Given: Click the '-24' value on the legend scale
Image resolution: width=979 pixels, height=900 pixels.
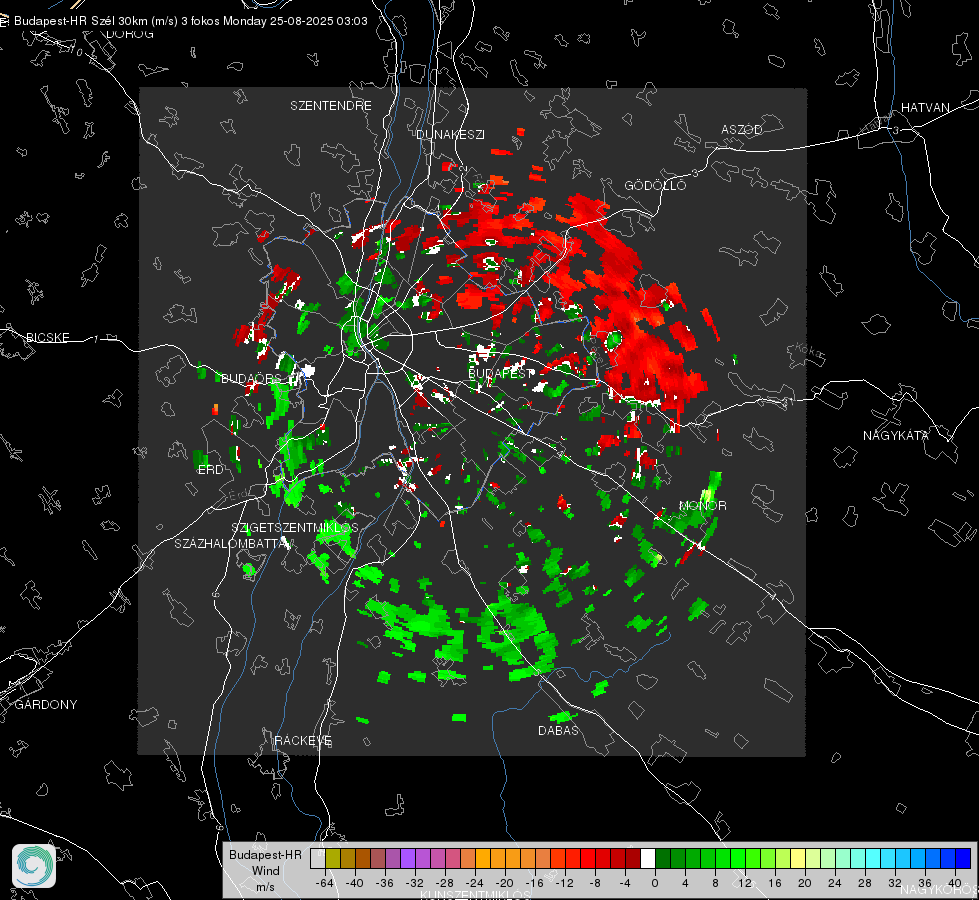Looking at the screenshot, I should (x=475, y=883).
